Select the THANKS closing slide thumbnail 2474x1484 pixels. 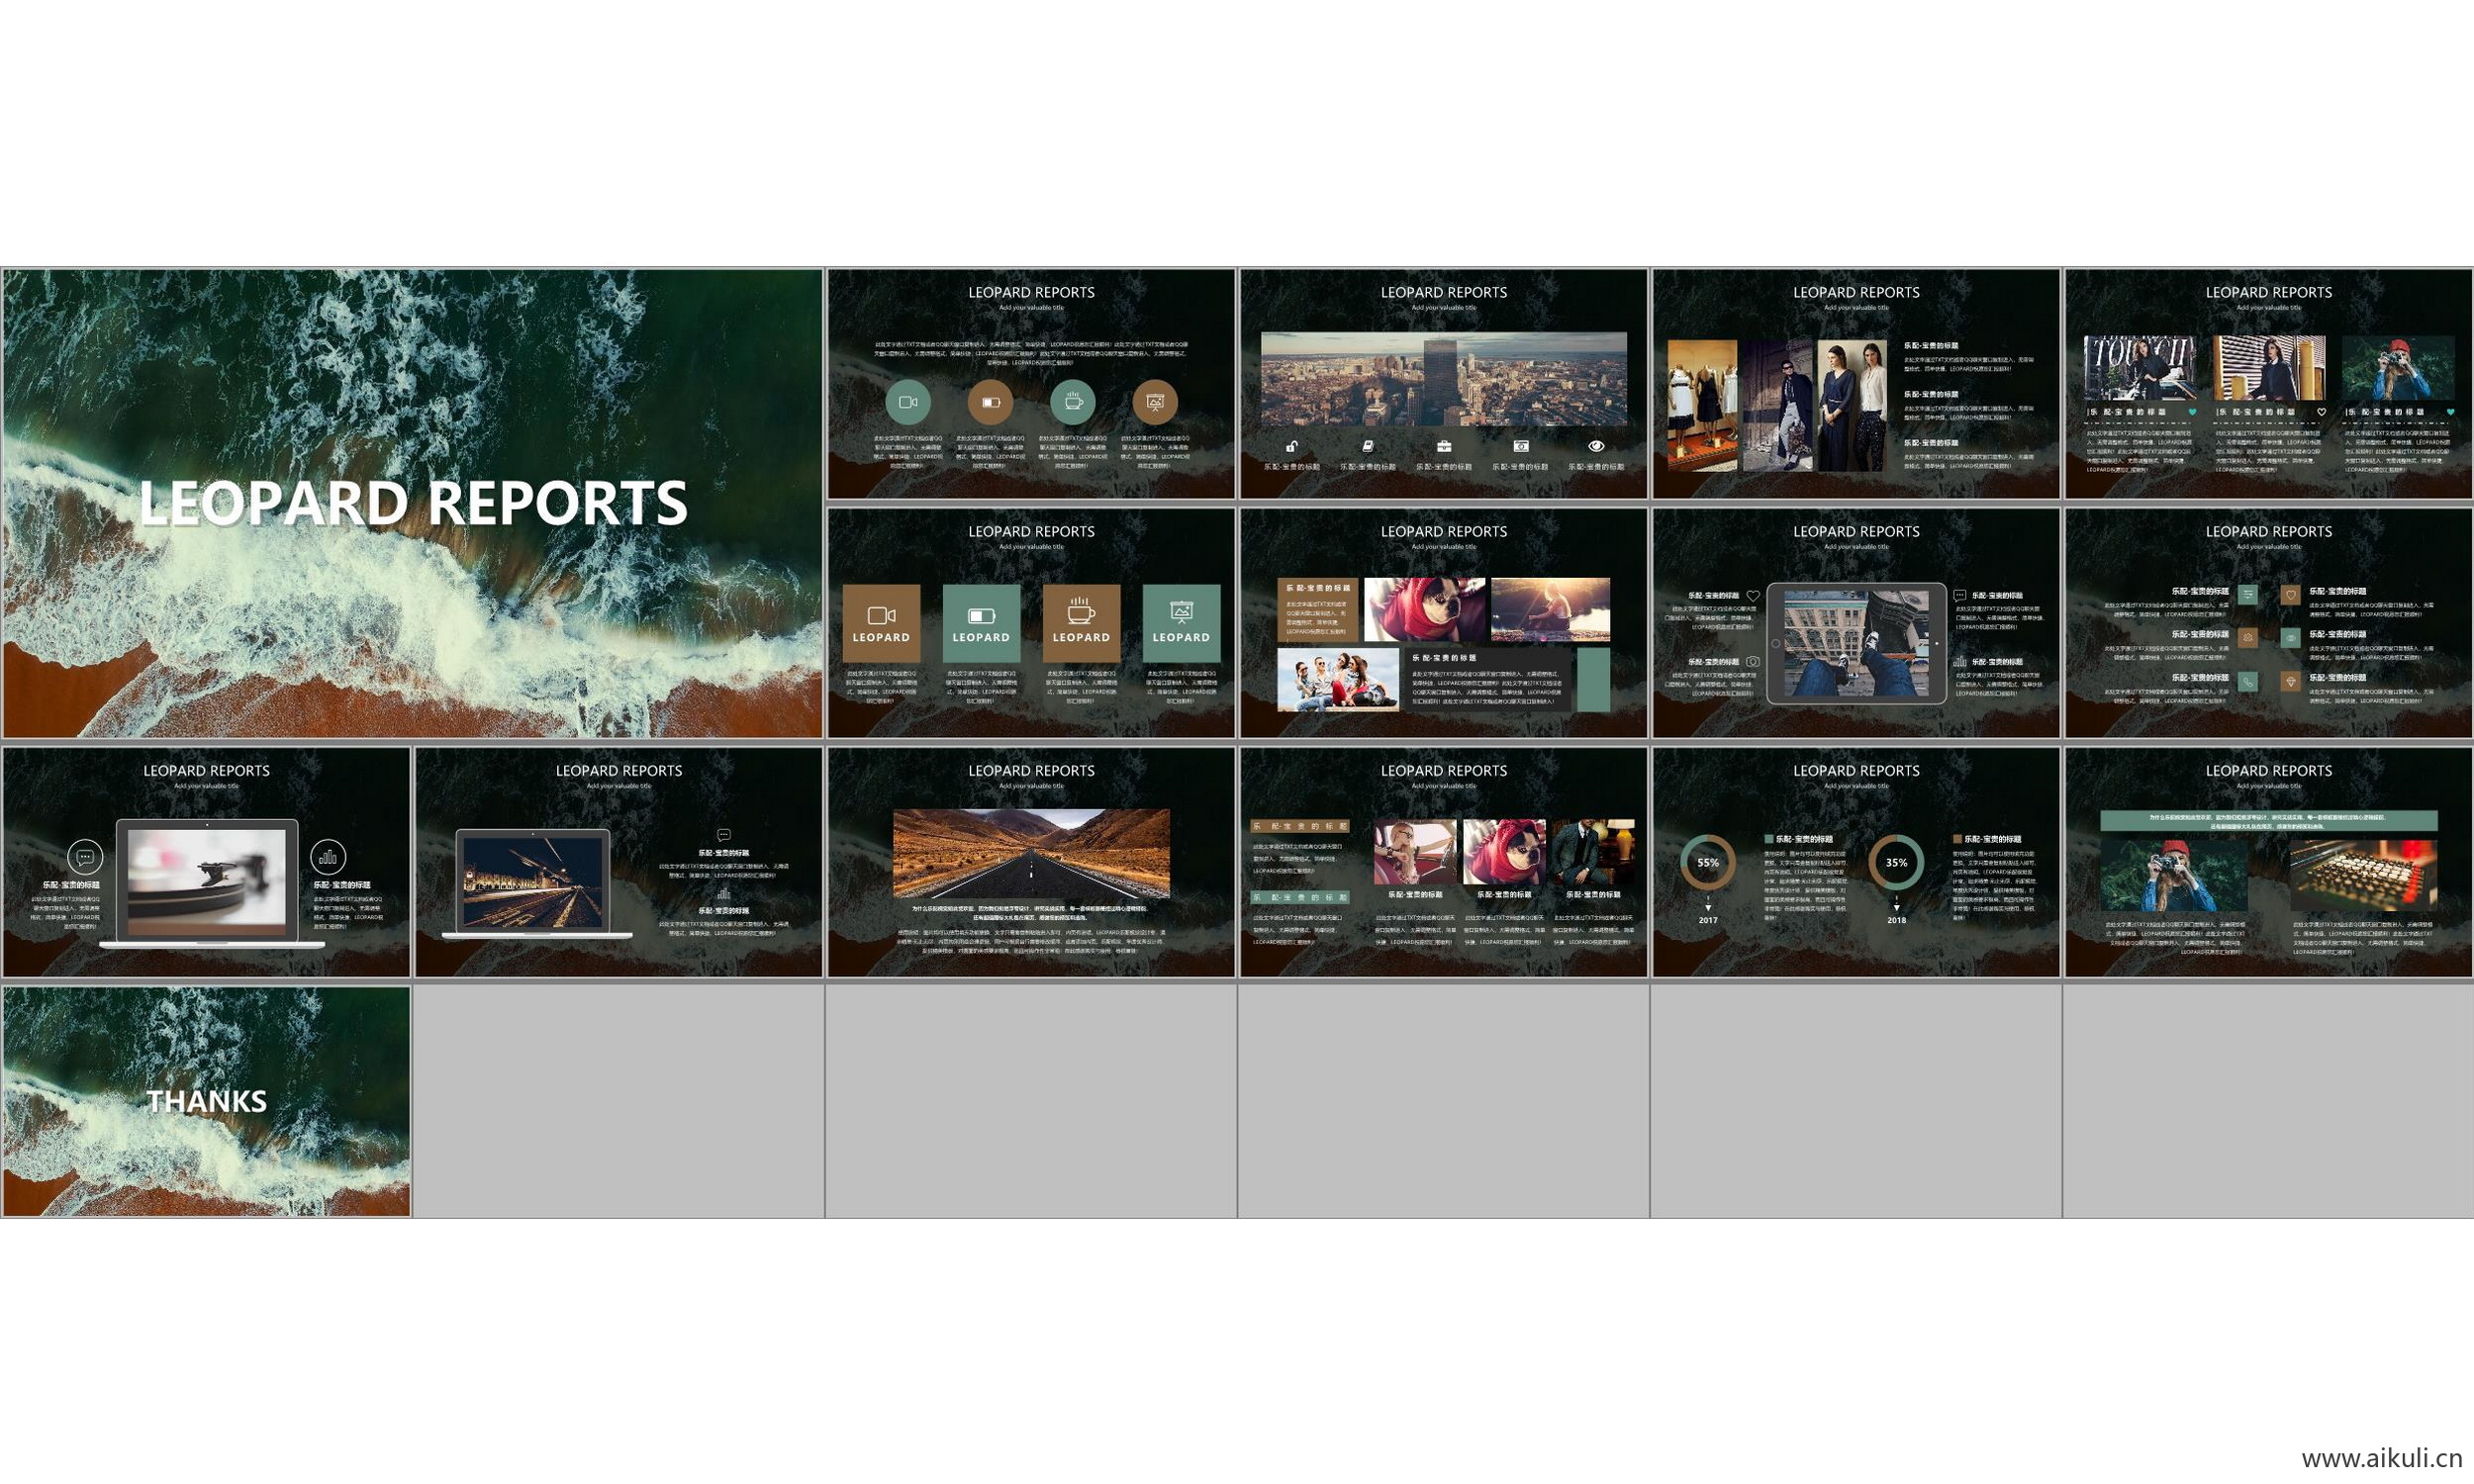pyautogui.click(x=206, y=1101)
